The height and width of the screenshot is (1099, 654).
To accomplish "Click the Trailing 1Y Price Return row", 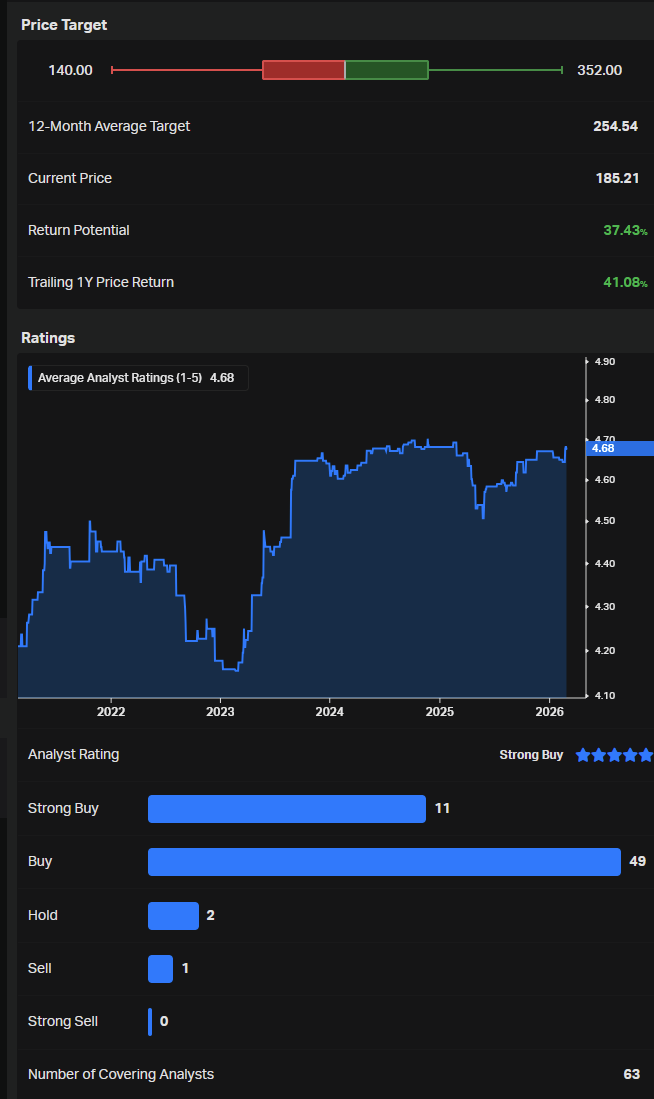I will click(335, 282).
